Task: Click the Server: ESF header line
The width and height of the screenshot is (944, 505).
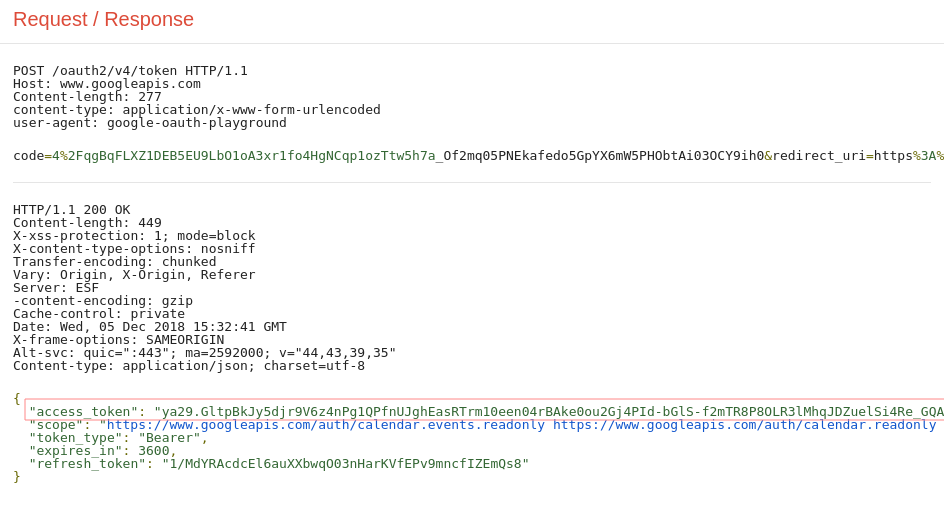Action: tap(56, 288)
